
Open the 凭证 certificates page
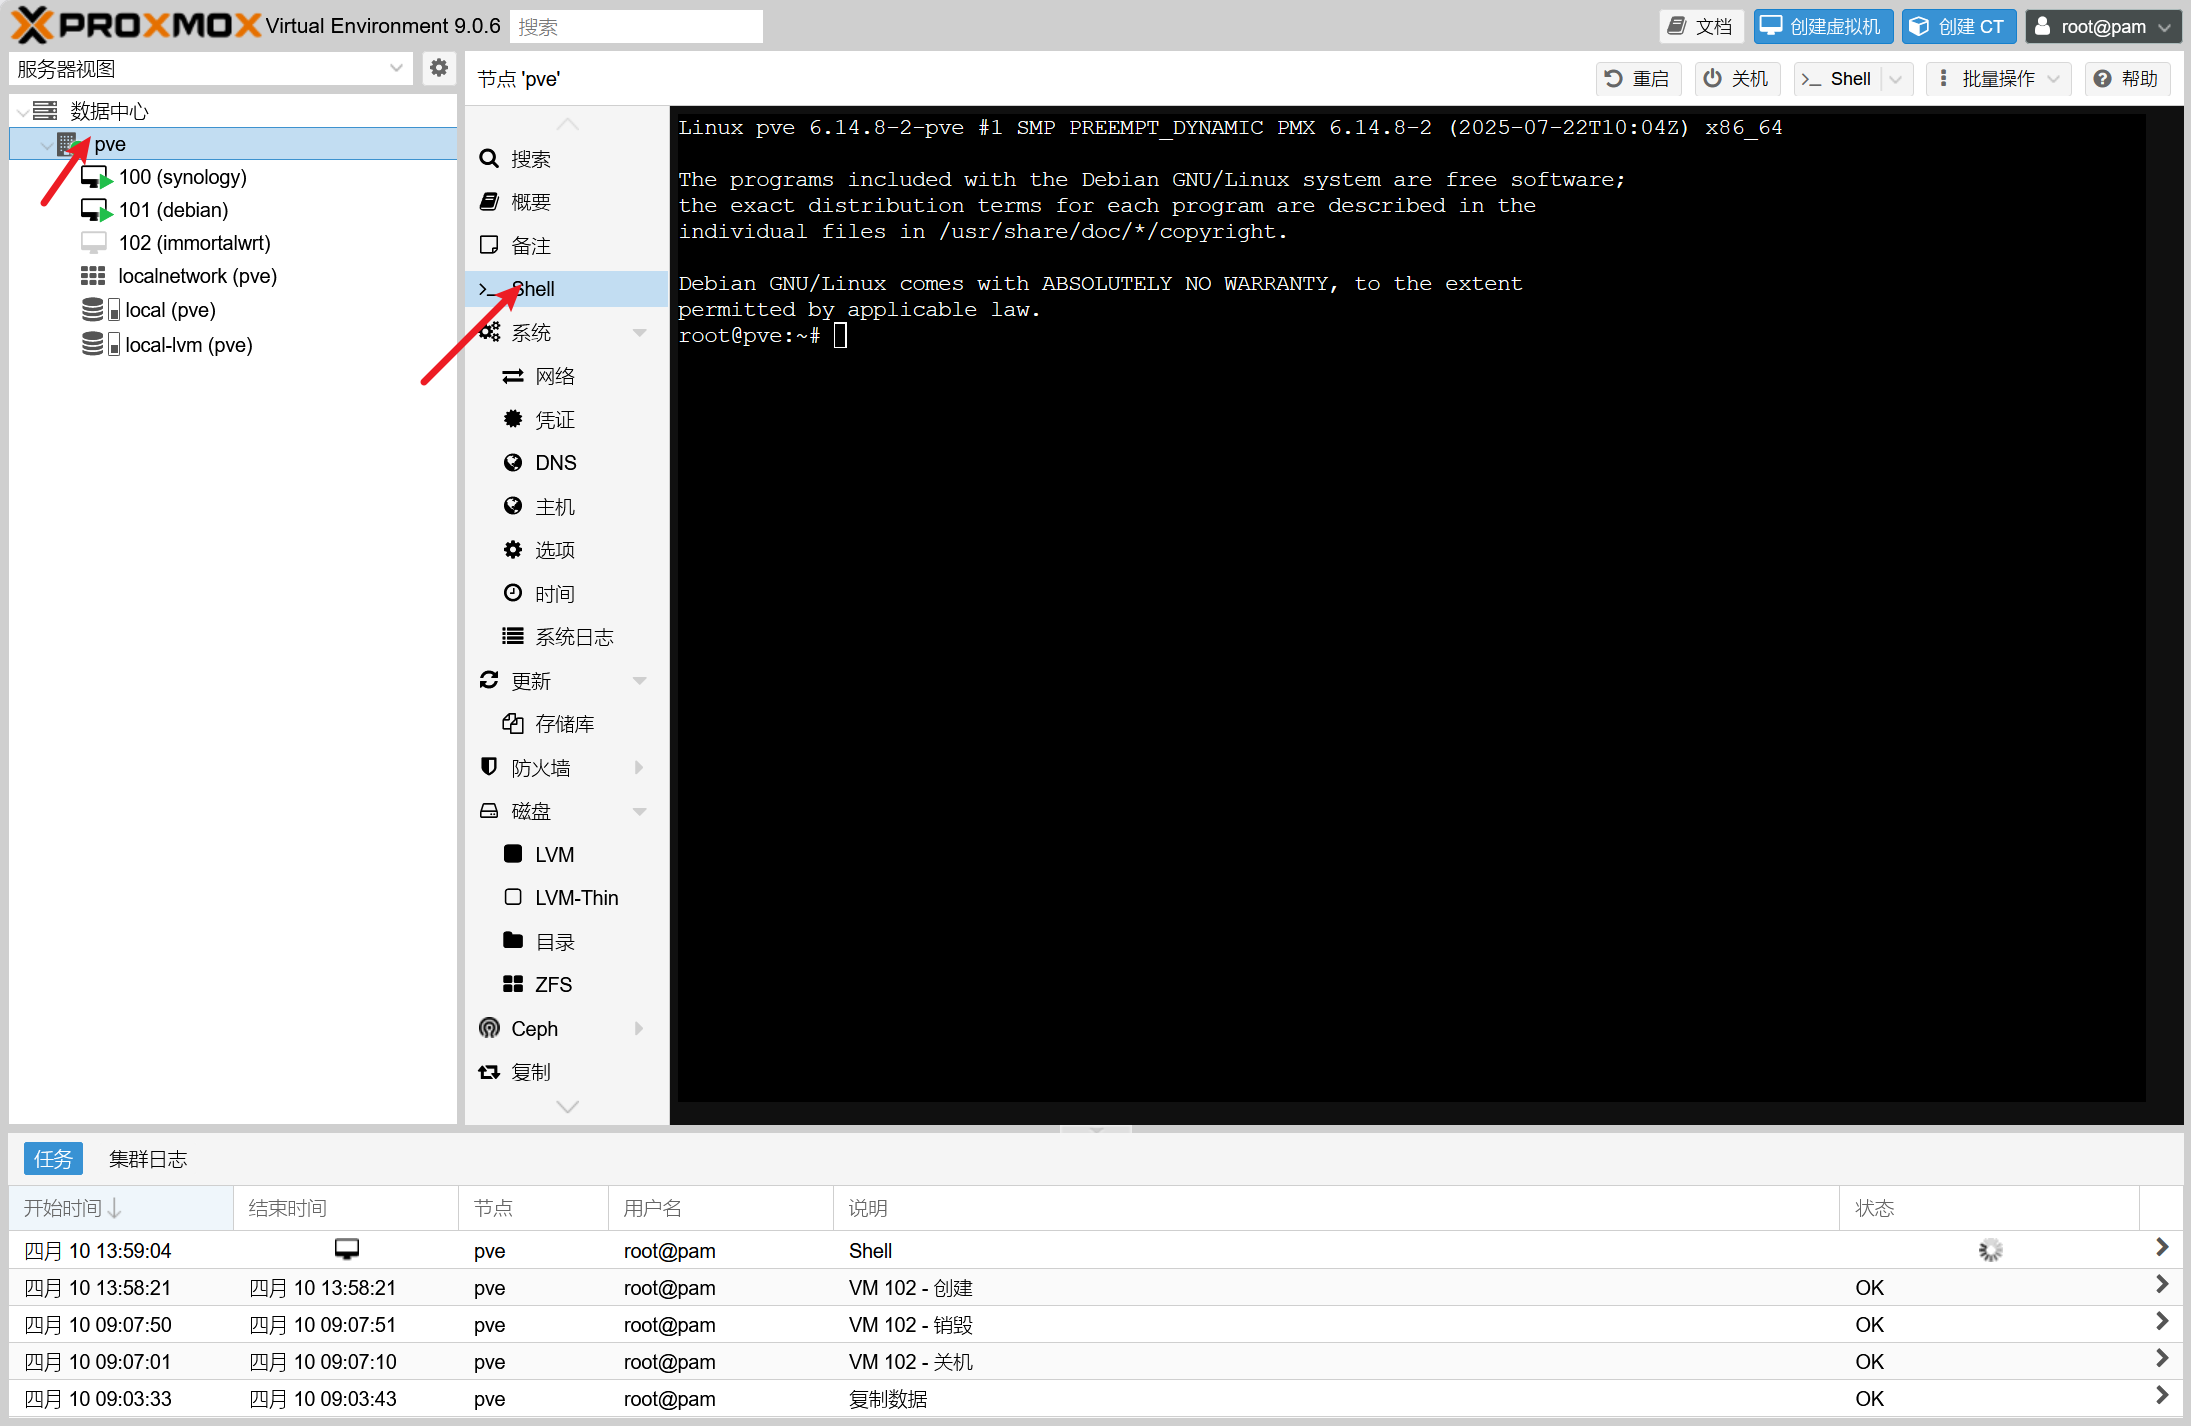(566, 420)
